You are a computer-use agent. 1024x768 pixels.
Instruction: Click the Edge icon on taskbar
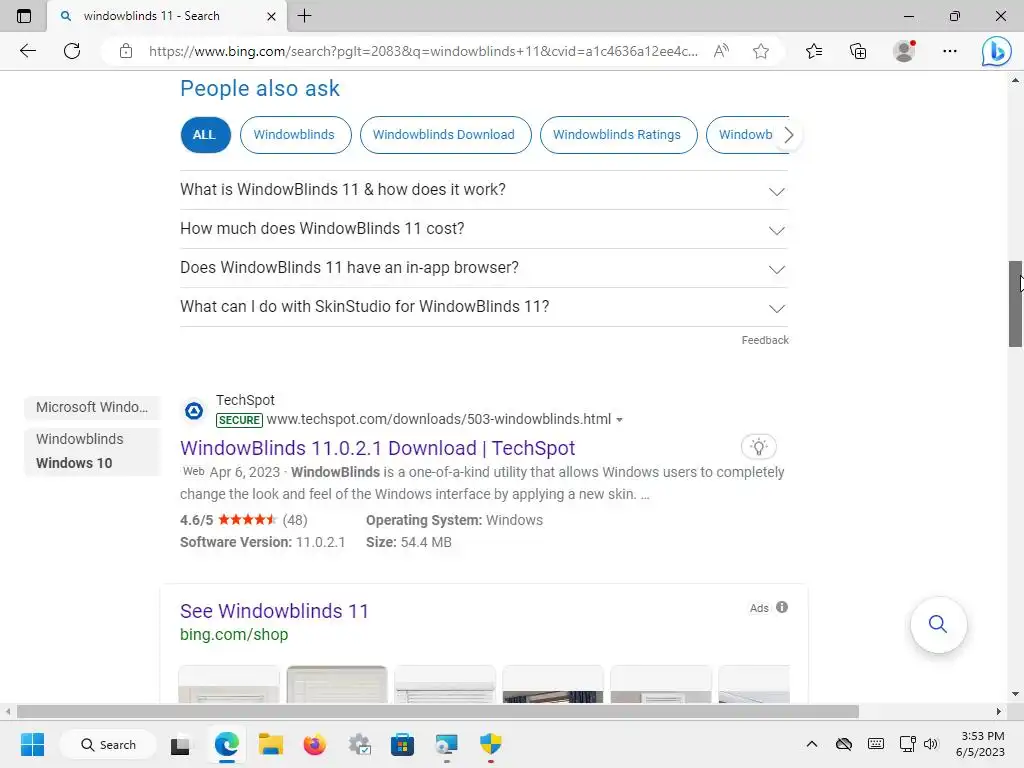click(x=227, y=744)
